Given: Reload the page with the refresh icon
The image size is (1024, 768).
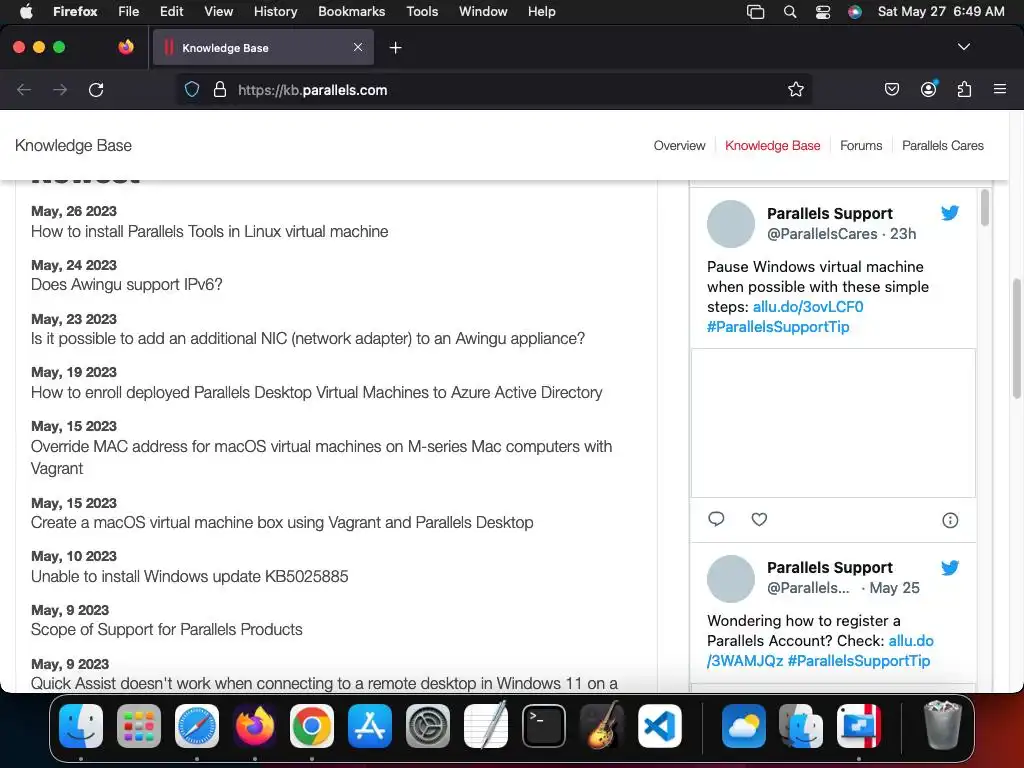Looking at the screenshot, I should tap(96, 89).
